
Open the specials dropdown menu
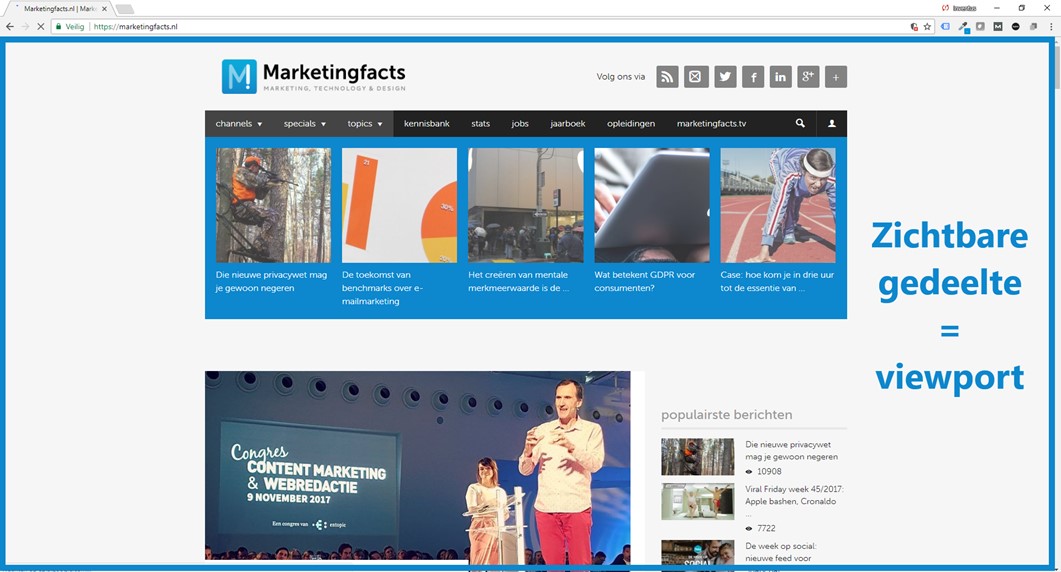(x=305, y=124)
